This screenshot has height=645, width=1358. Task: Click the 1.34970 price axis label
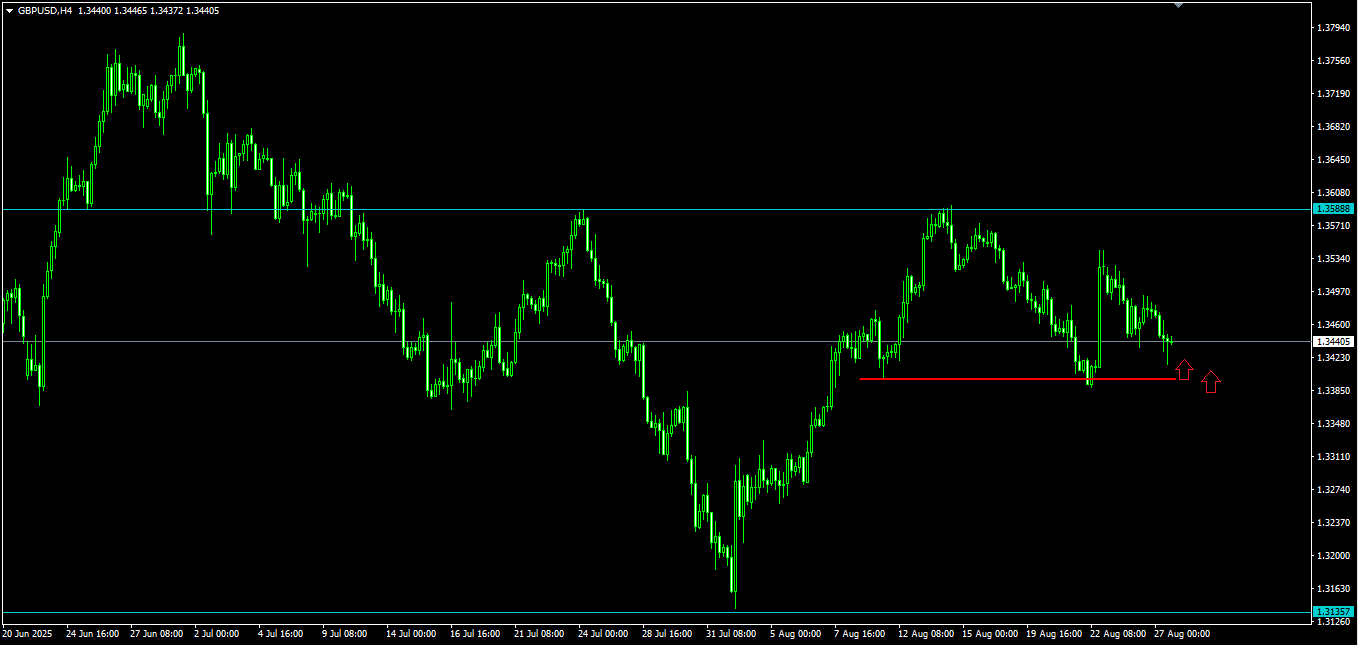tap(1335, 292)
